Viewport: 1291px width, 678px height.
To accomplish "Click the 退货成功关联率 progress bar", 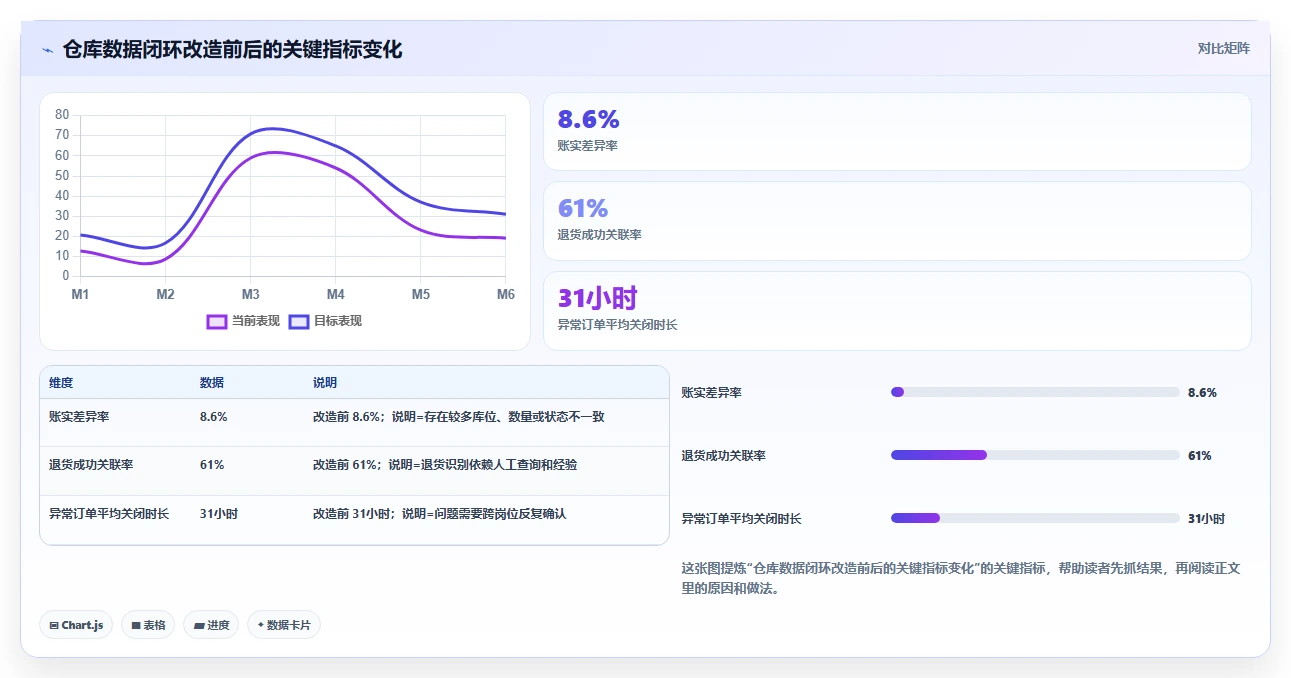I will (x=1035, y=455).
